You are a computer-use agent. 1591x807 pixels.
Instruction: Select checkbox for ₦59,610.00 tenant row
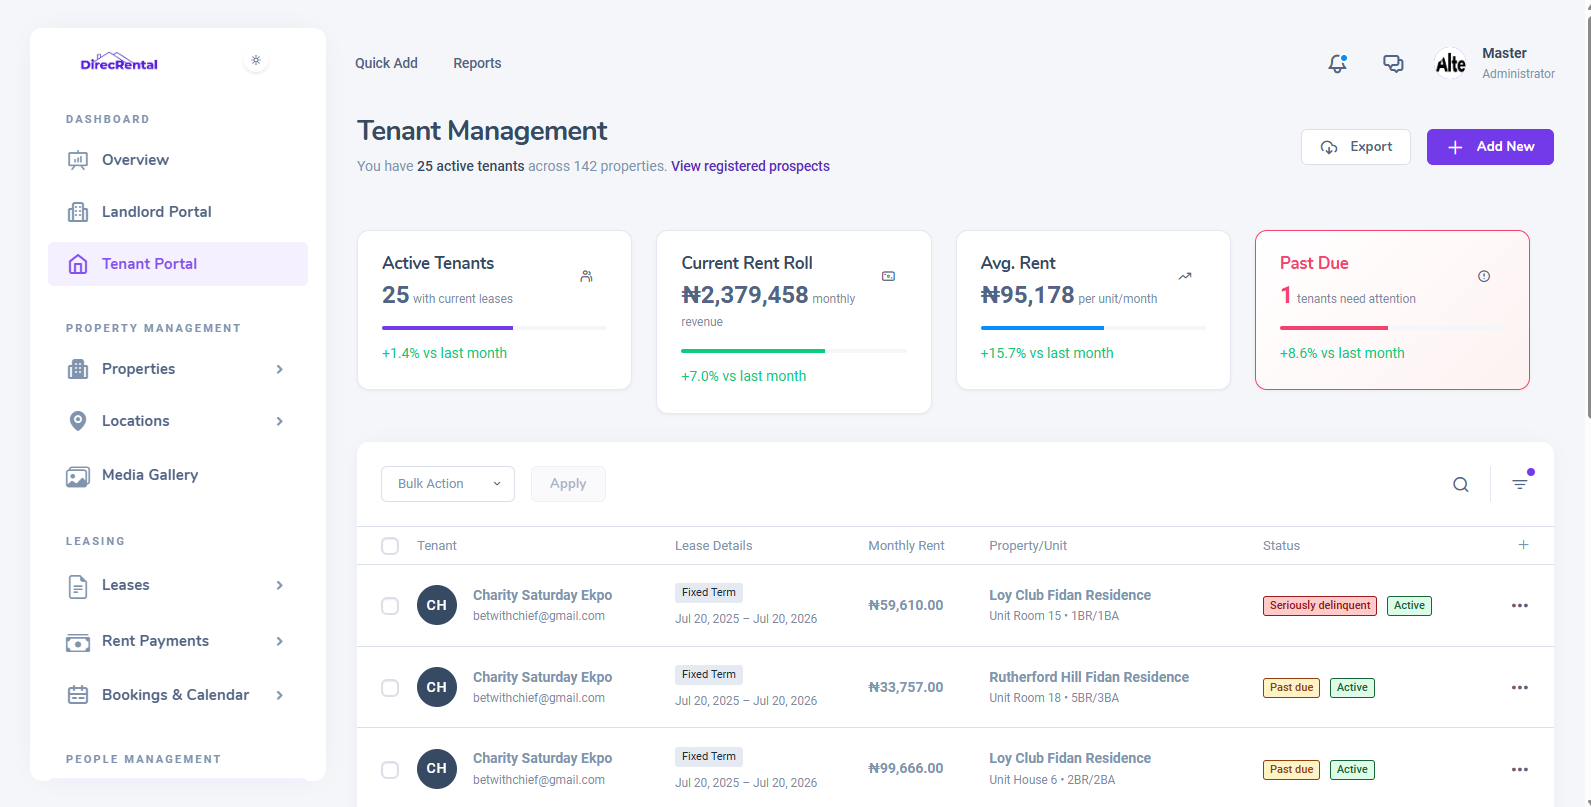point(390,606)
